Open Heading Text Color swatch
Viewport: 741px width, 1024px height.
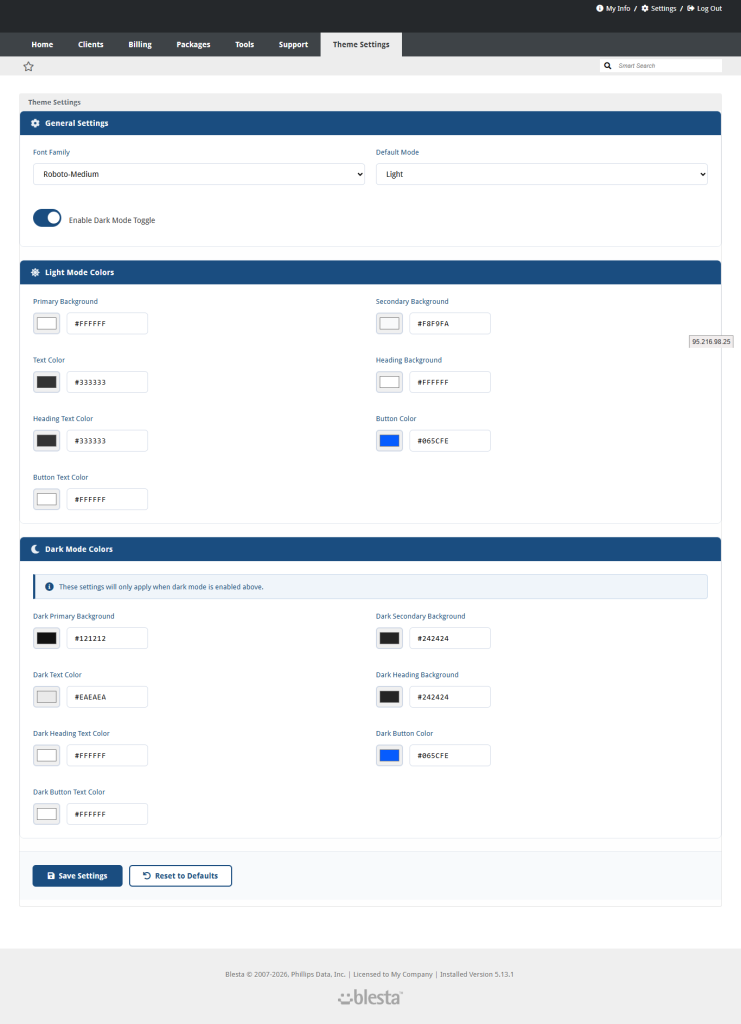click(46, 441)
